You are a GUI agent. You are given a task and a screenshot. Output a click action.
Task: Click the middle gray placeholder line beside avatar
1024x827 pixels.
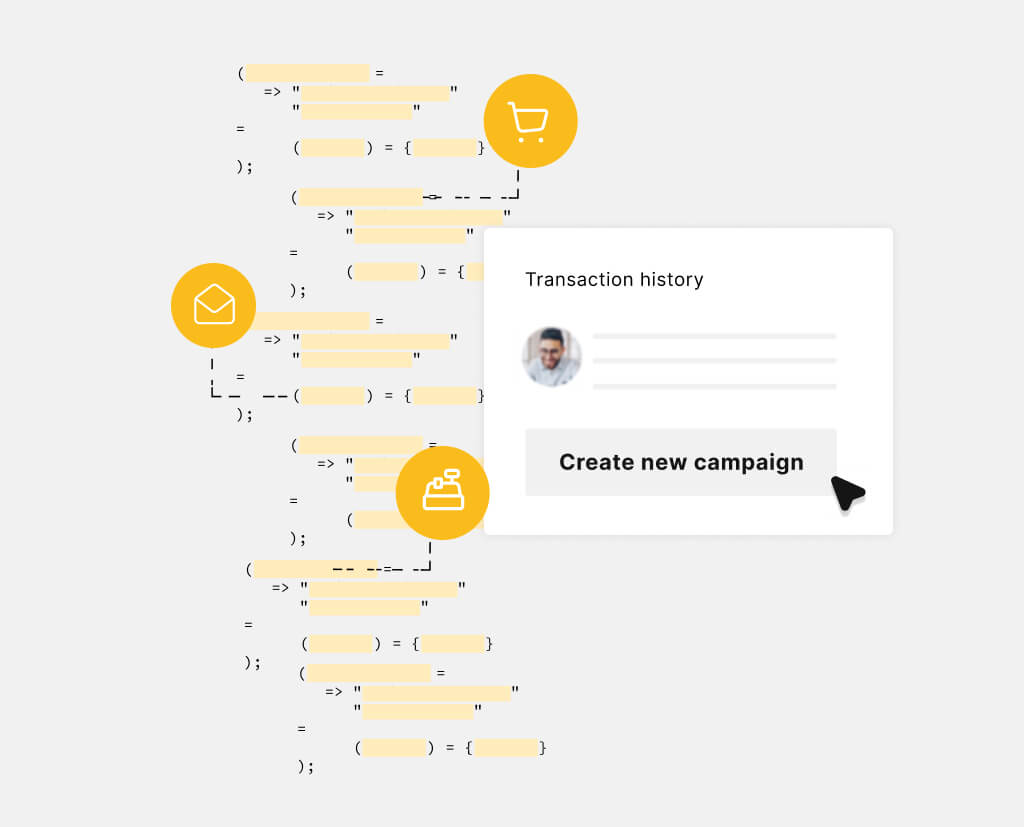714,361
